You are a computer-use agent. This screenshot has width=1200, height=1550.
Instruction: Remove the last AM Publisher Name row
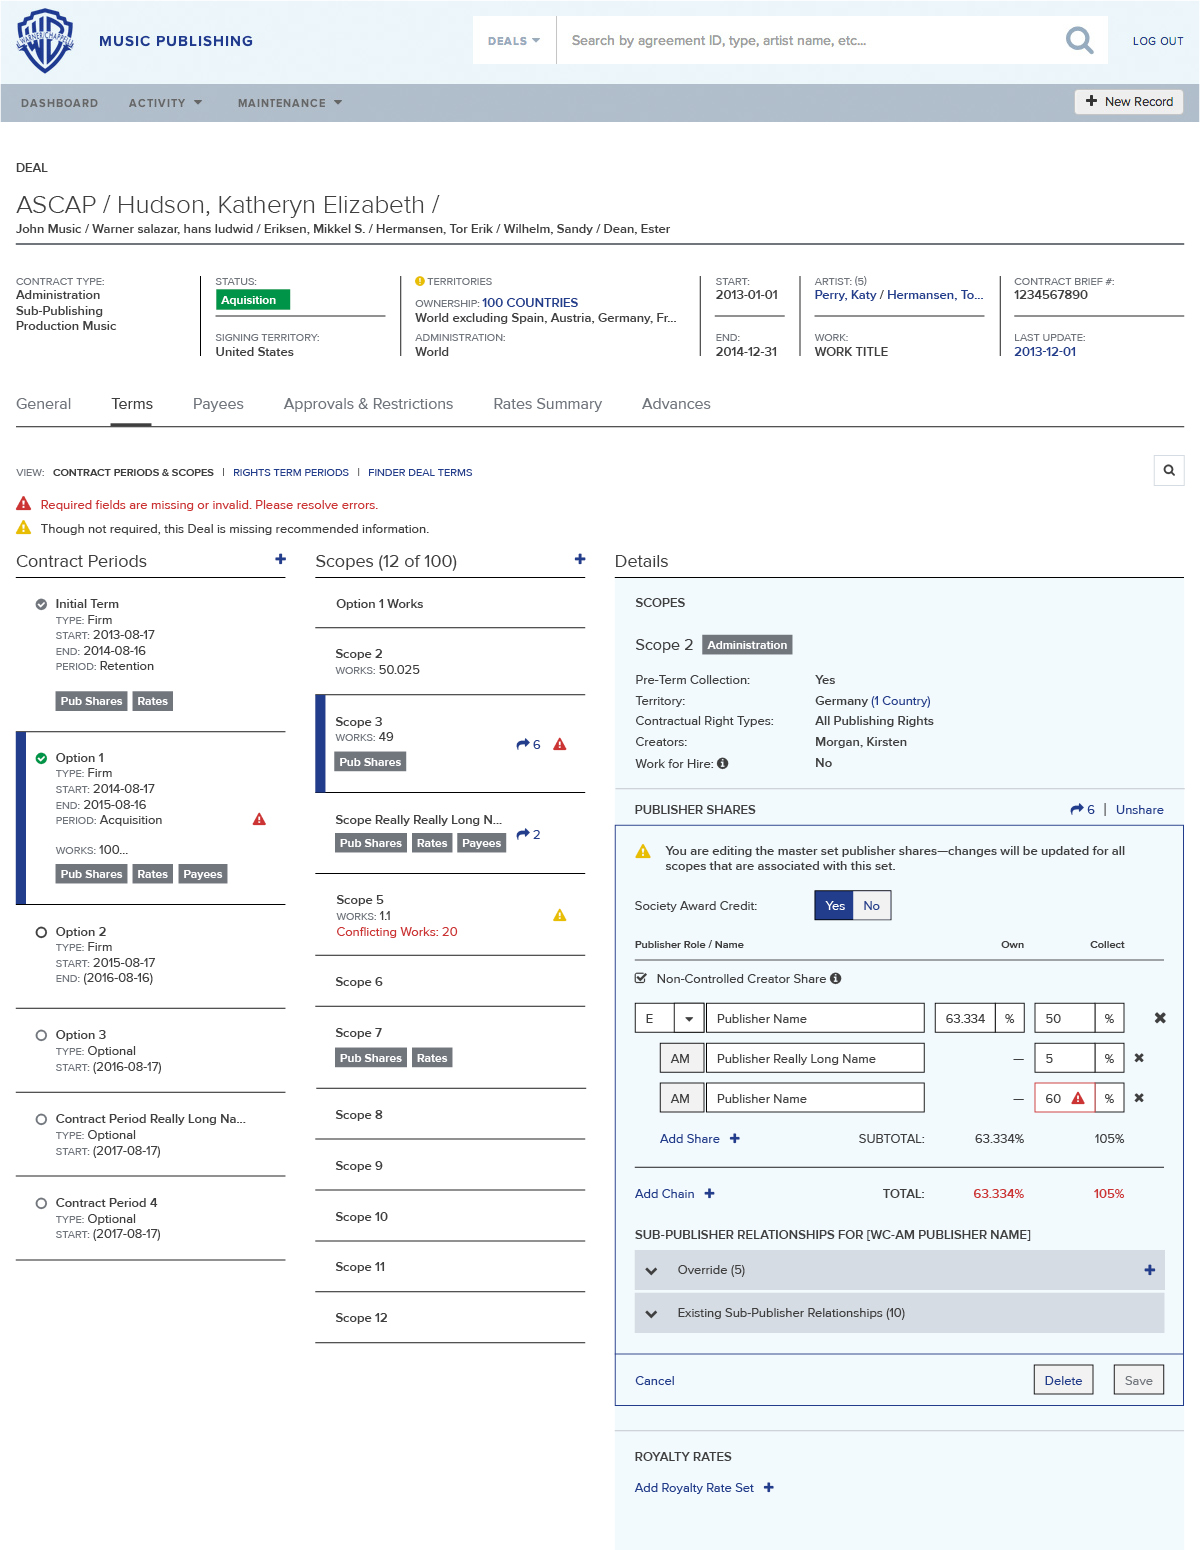pos(1139,1098)
